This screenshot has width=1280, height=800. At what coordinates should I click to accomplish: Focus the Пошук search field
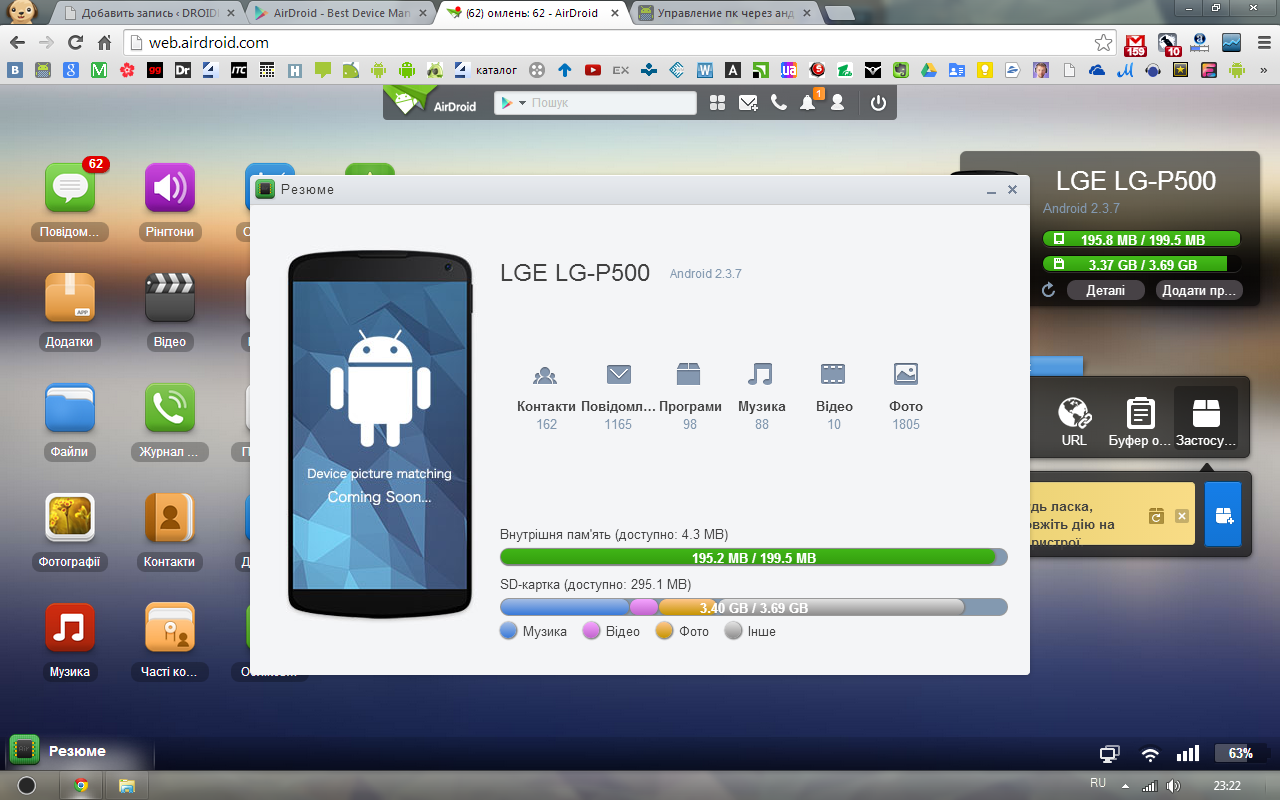pos(612,103)
